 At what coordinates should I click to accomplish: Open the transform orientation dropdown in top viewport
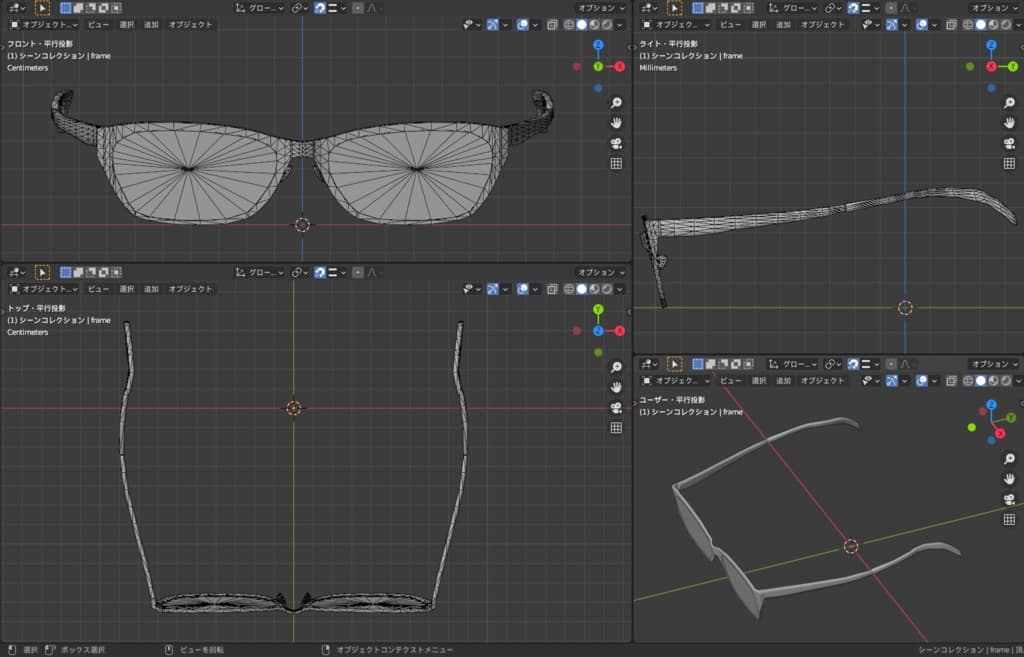tap(258, 272)
